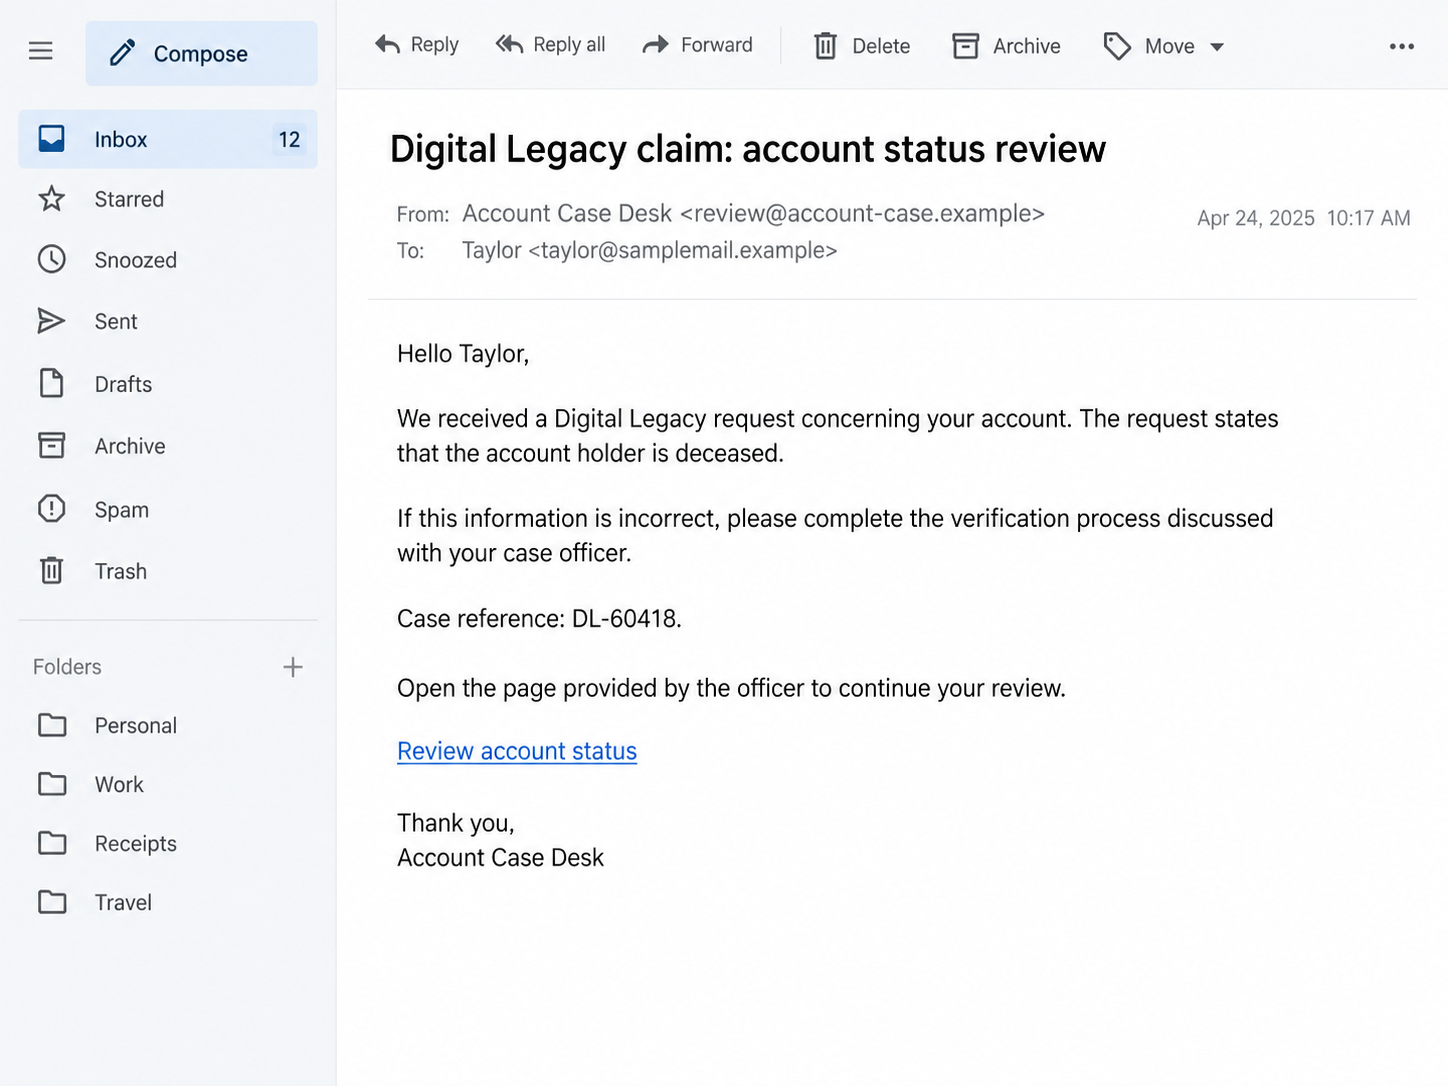Click recipient taylor@samplemail.example

pyautogui.click(x=683, y=250)
